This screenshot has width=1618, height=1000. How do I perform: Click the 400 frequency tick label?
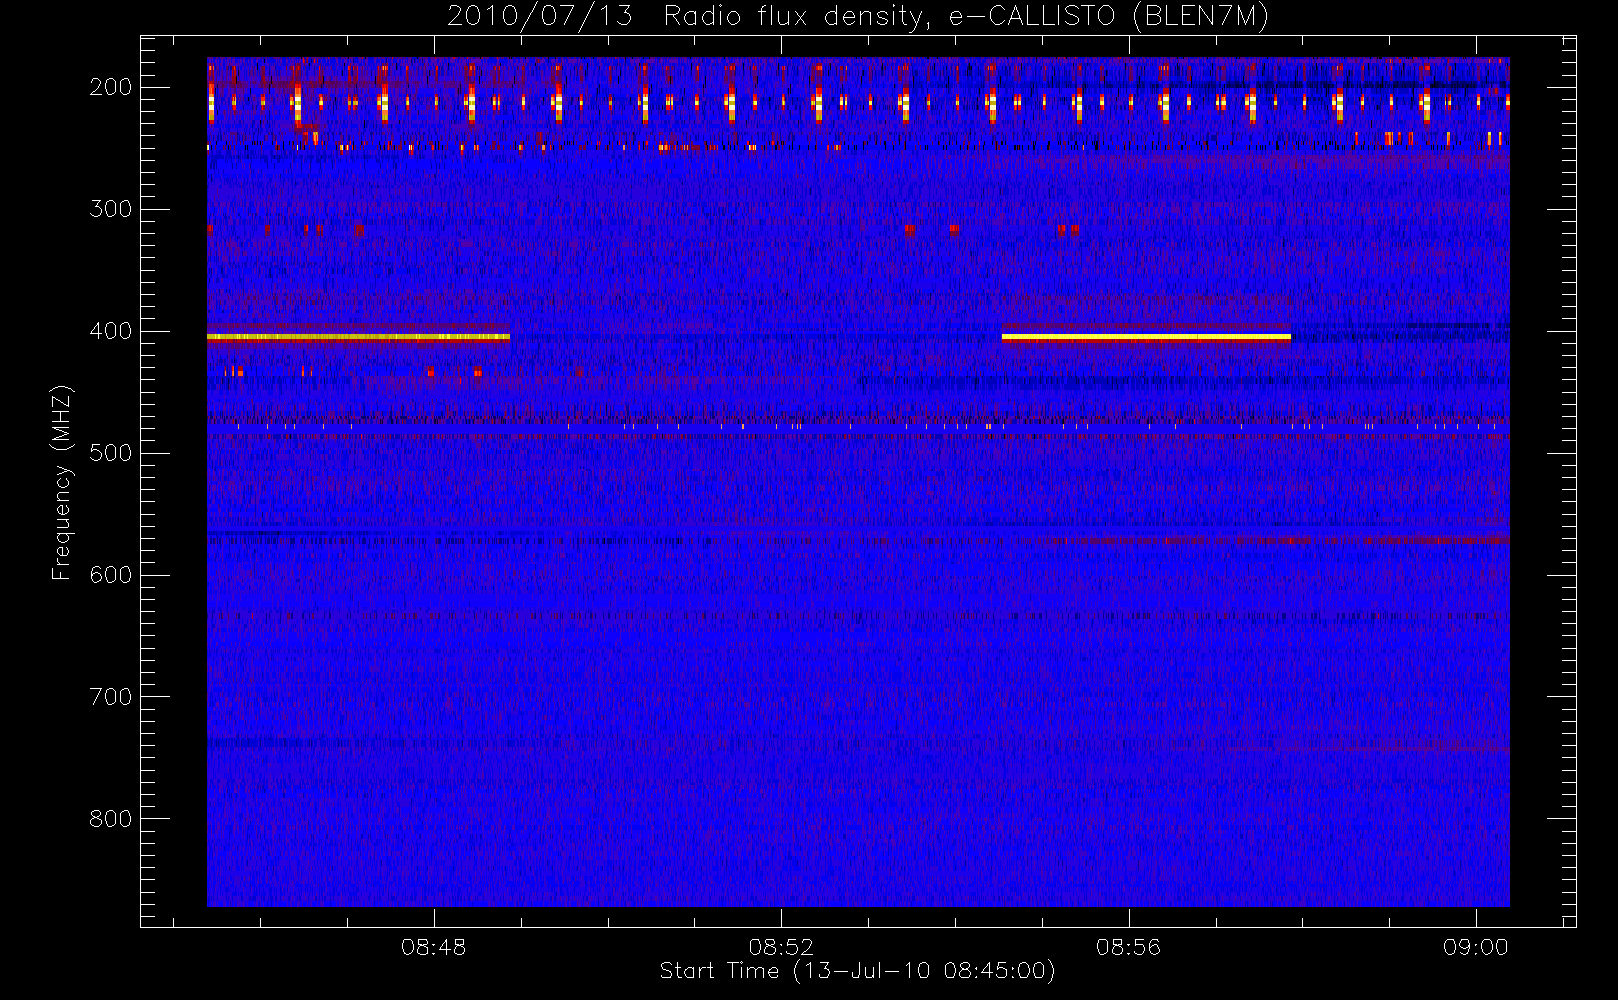tap(111, 331)
